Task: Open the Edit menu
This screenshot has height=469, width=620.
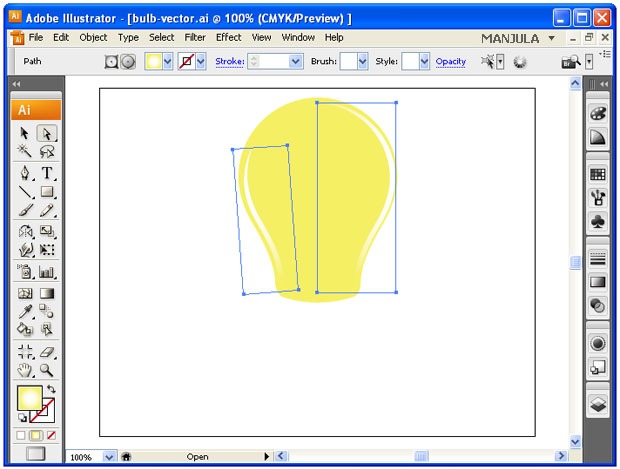Action: [x=61, y=38]
